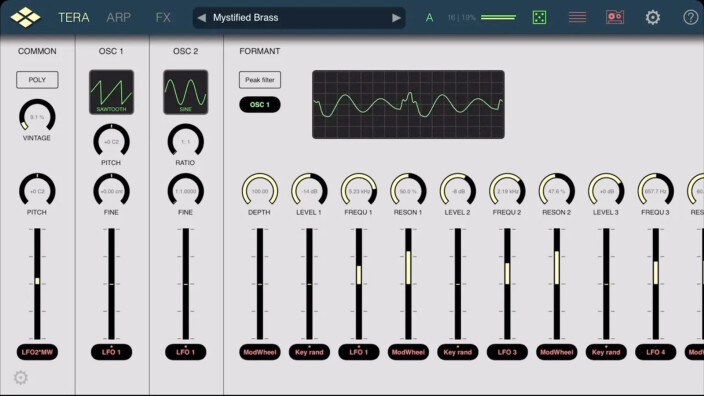
Task: Click the COMMON pitch modulation slider
Action: coord(37,284)
